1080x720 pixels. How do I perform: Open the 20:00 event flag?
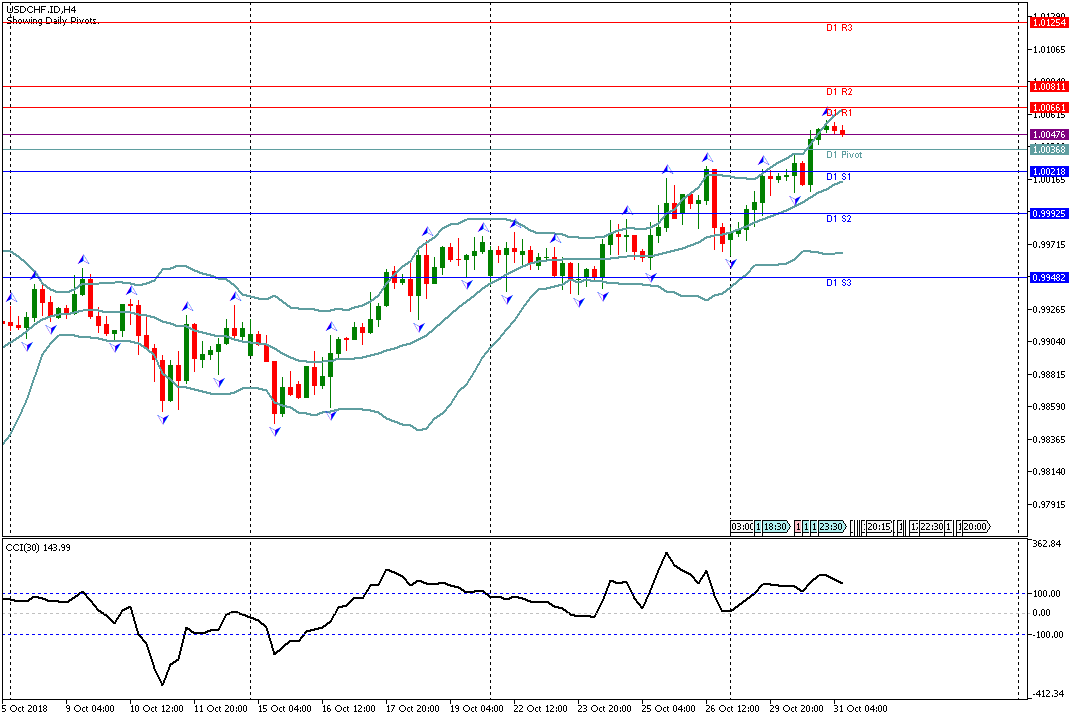click(975, 527)
